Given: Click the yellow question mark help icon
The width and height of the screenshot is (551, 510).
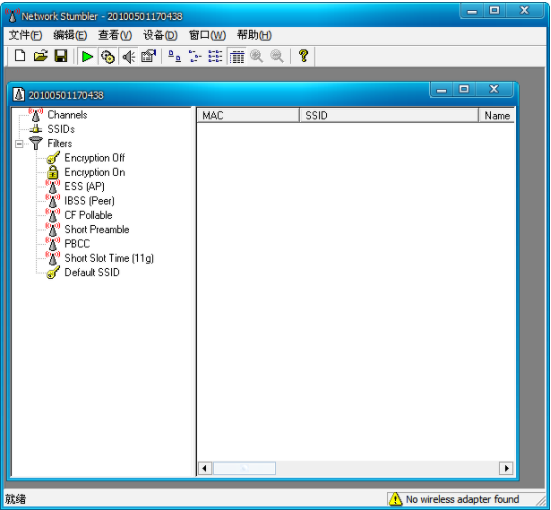Looking at the screenshot, I should point(303,56).
